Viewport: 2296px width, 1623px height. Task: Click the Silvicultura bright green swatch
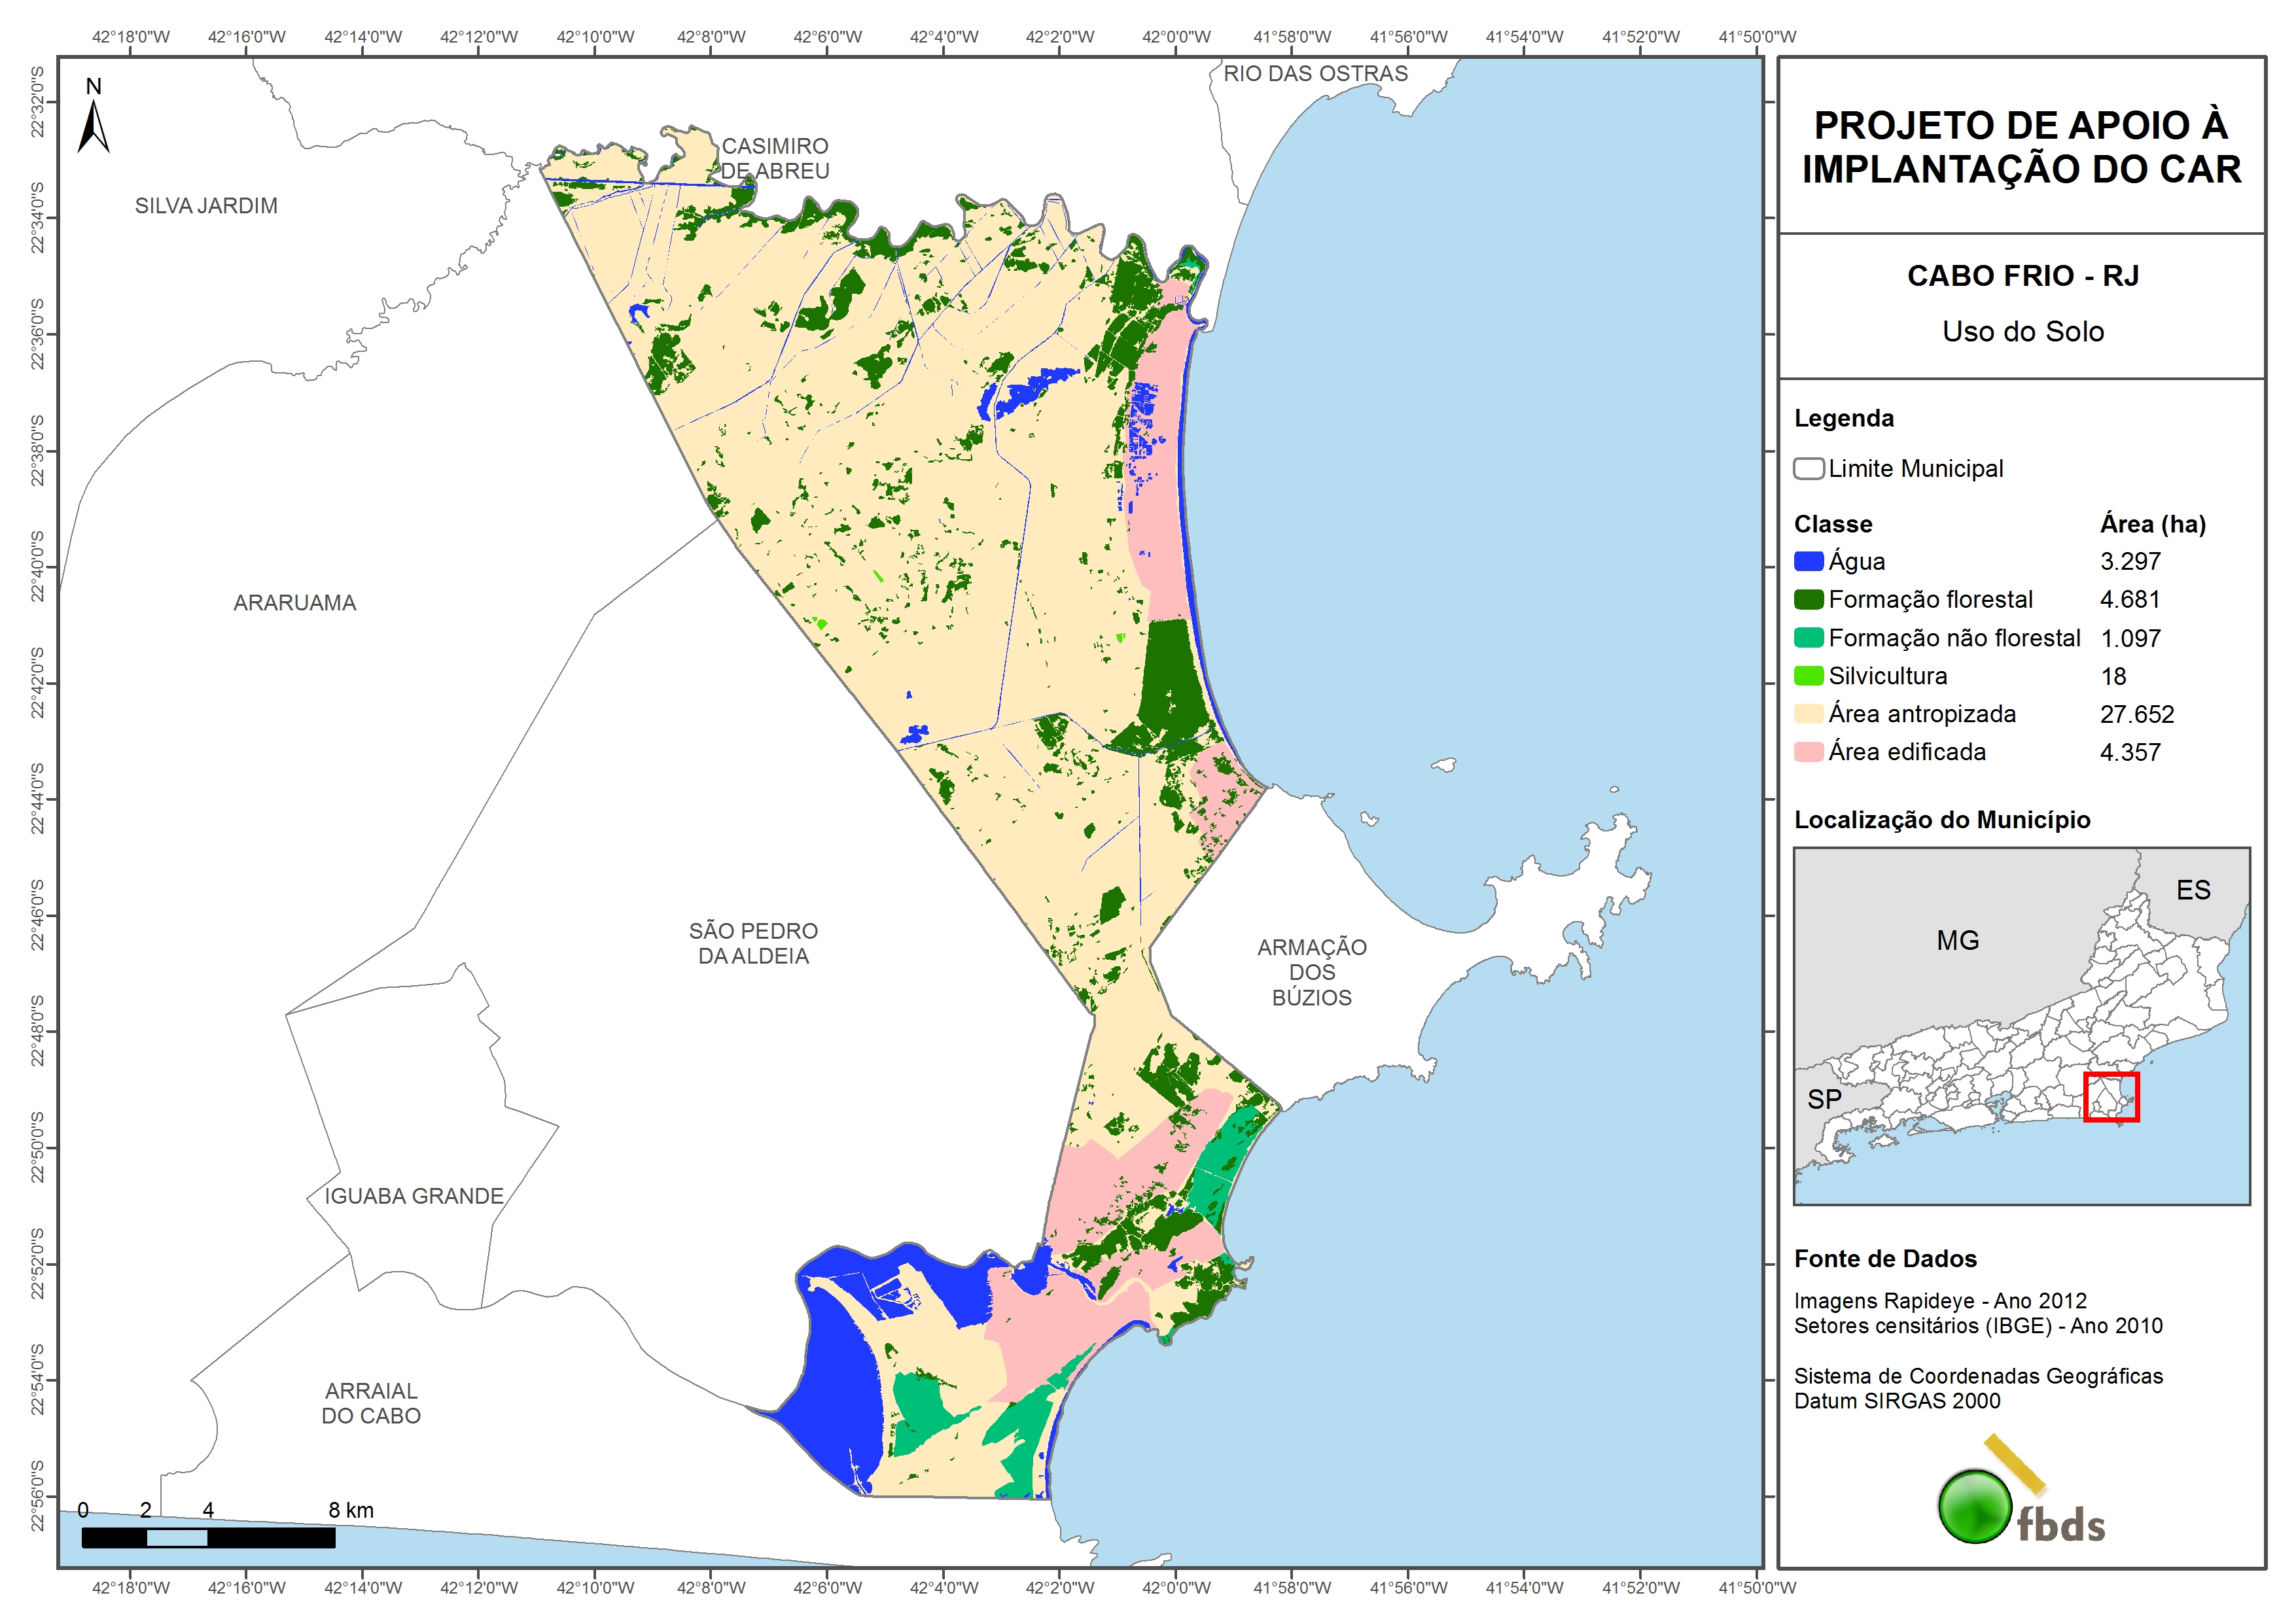click(1808, 676)
